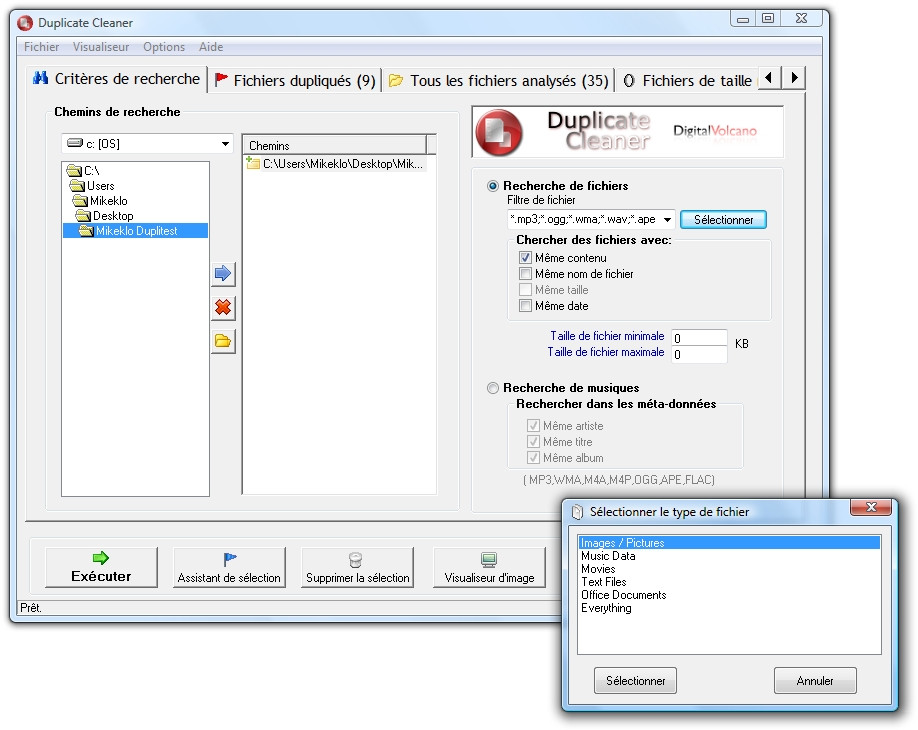
Task: Open the Options menu
Action: tap(164, 46)
